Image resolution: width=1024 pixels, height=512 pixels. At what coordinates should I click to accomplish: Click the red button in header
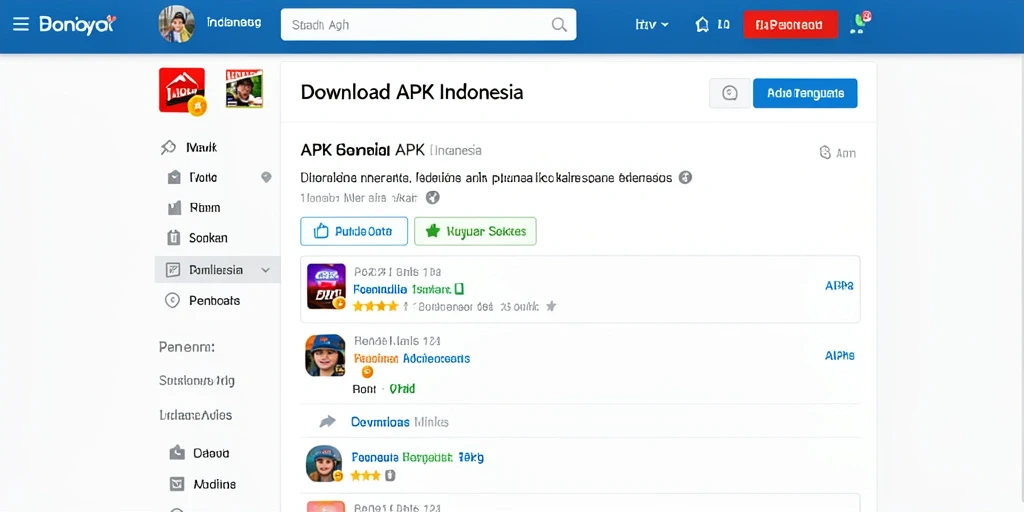790,25
